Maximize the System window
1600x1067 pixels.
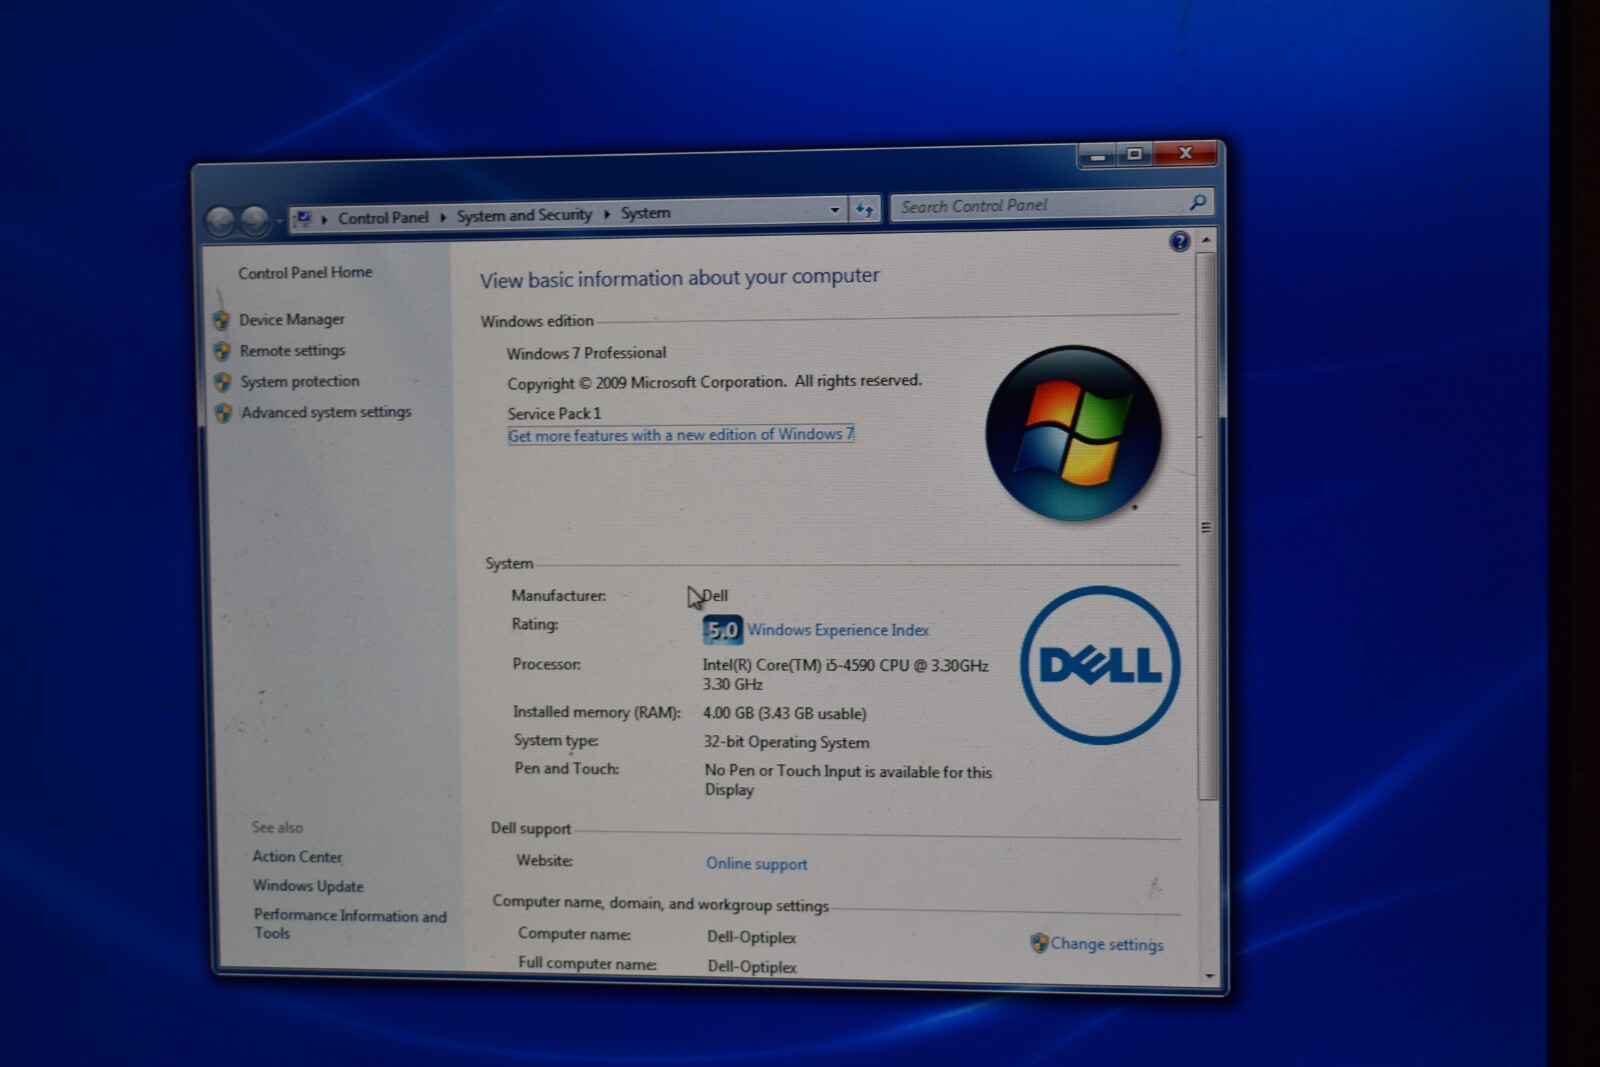point(1134,154)
